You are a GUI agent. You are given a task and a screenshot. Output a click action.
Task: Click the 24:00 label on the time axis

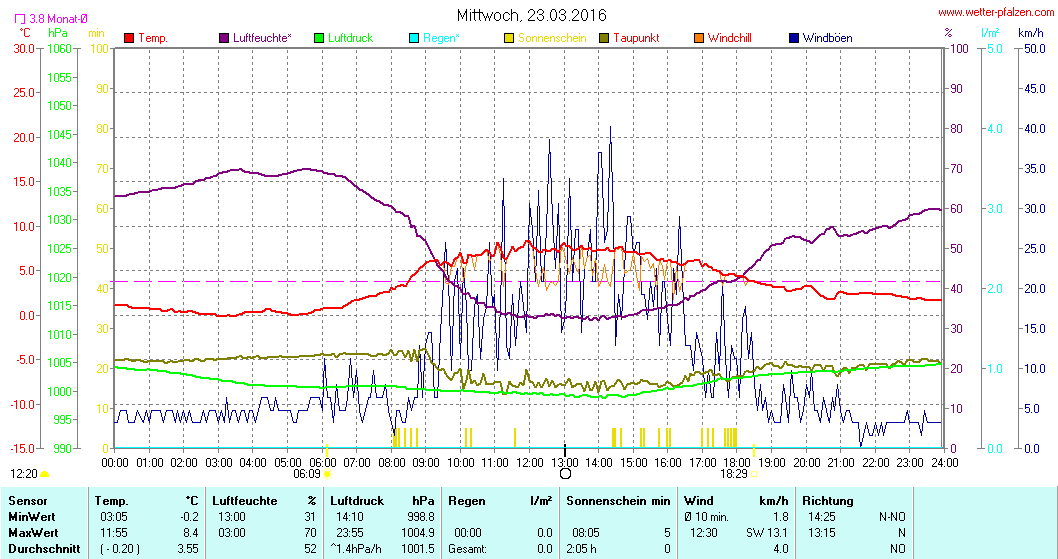(x=944, y=462)
